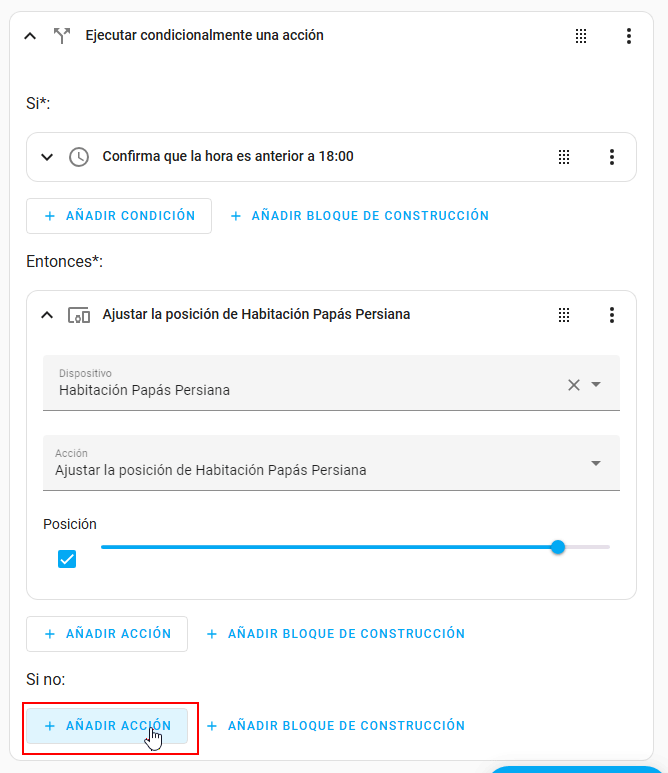Viewport: 668px width, 773px height.
Task: Click drag handle of the 18:00 time condition
Action: [x=564, y=157]
